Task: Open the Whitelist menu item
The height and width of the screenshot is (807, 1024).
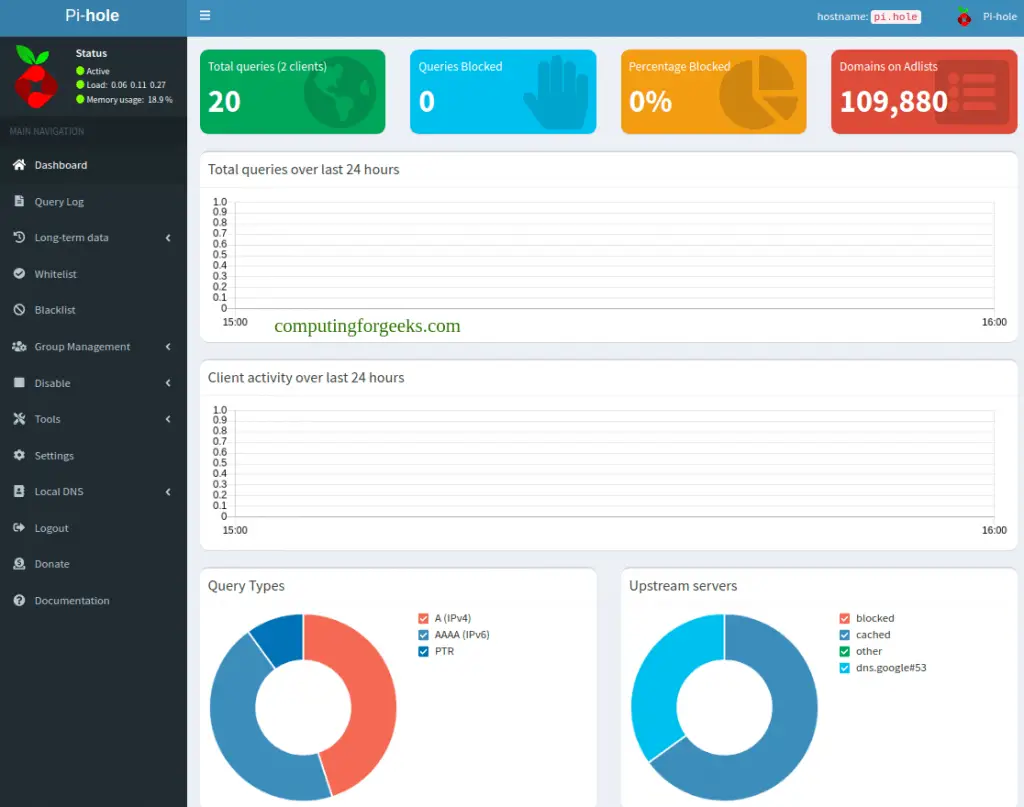Action: (x=93, y=274)
